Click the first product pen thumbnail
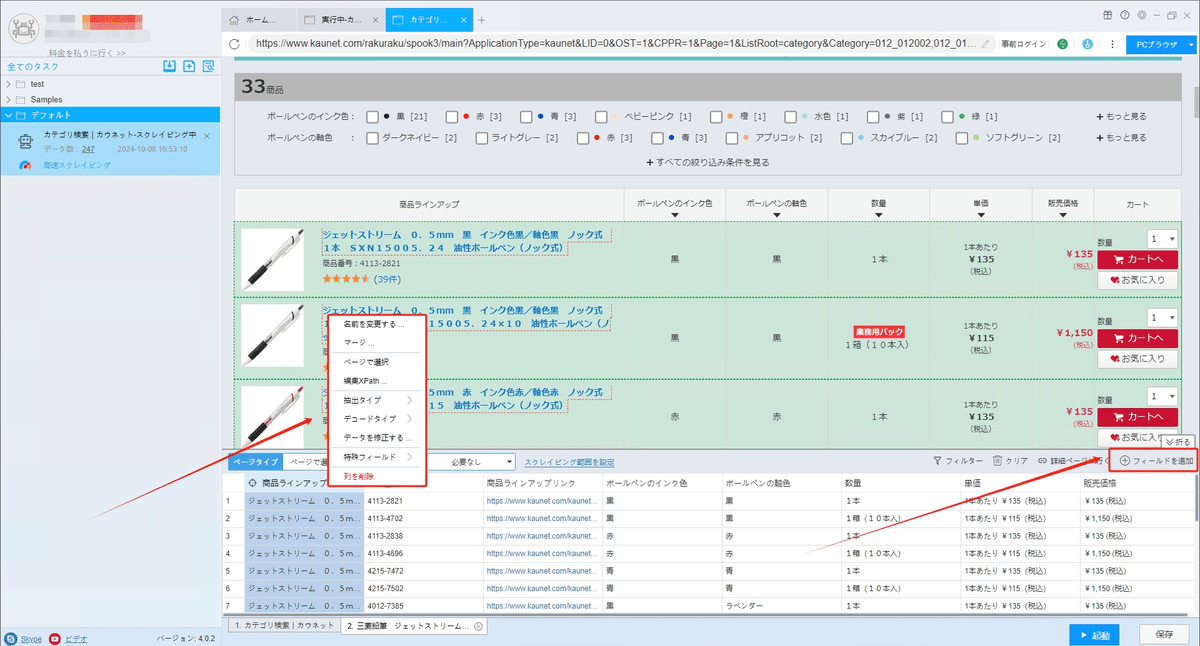 tap(272, 260)
